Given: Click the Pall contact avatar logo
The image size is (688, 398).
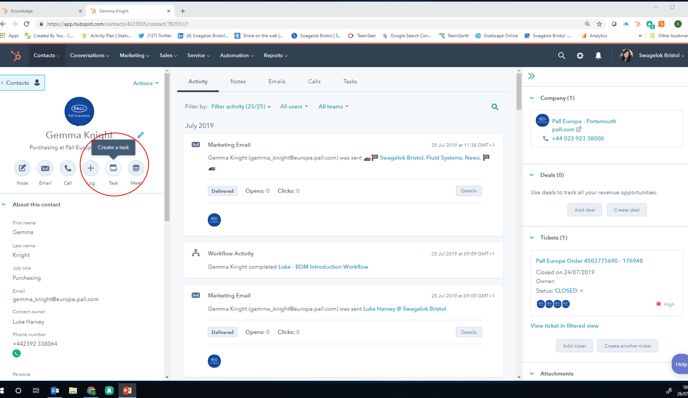Looking at the screenshot, I should [79, 111].
